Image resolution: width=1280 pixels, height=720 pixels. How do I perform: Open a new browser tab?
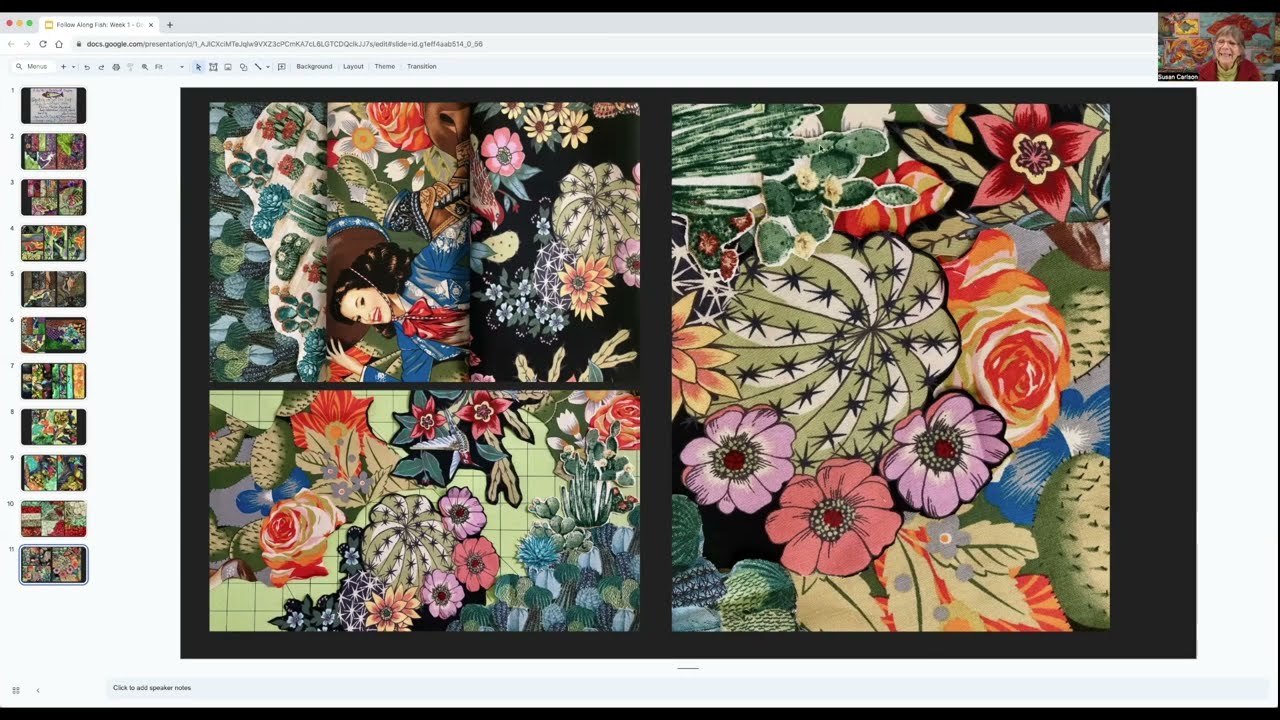pos(170,25)
